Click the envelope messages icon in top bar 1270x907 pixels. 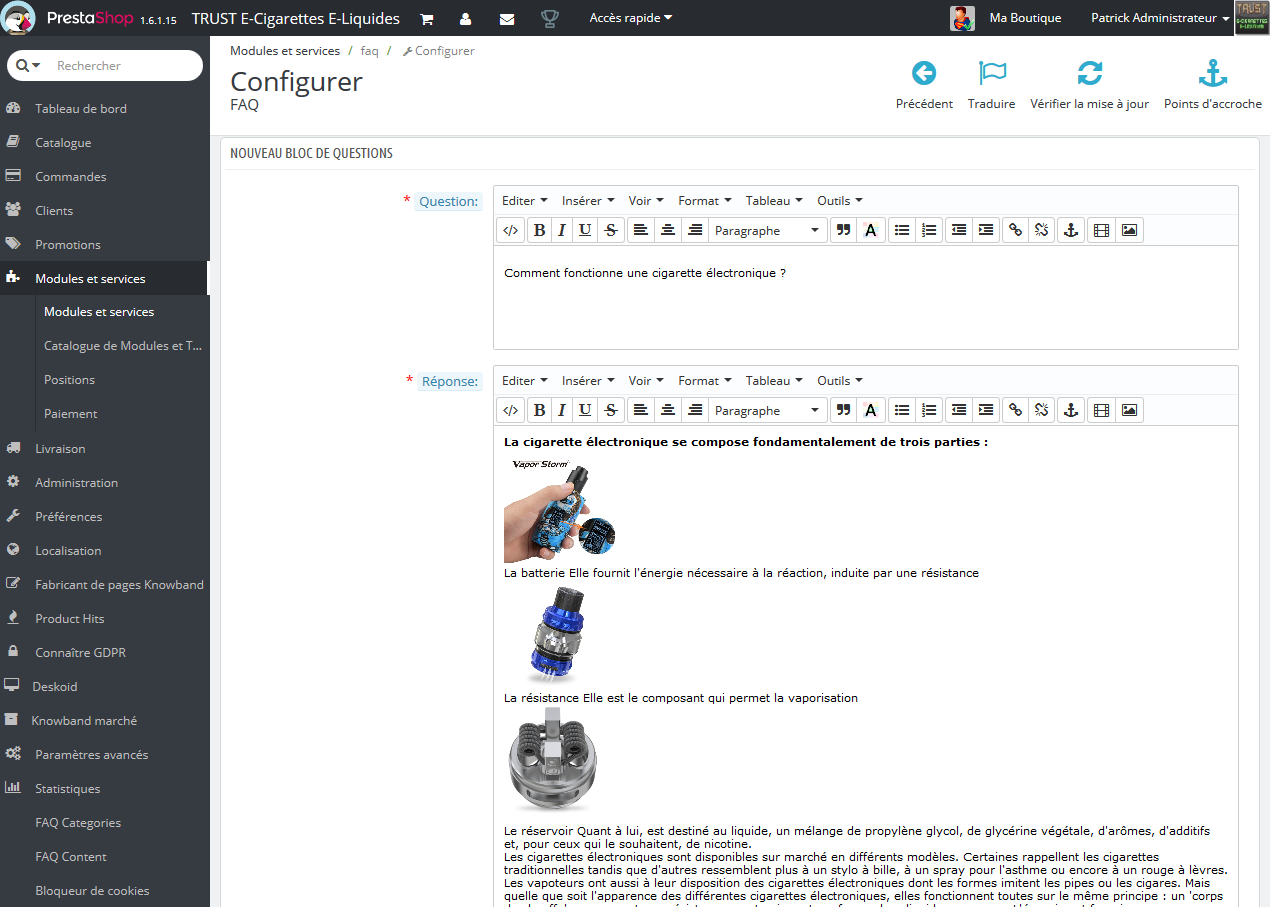[507, 19]
